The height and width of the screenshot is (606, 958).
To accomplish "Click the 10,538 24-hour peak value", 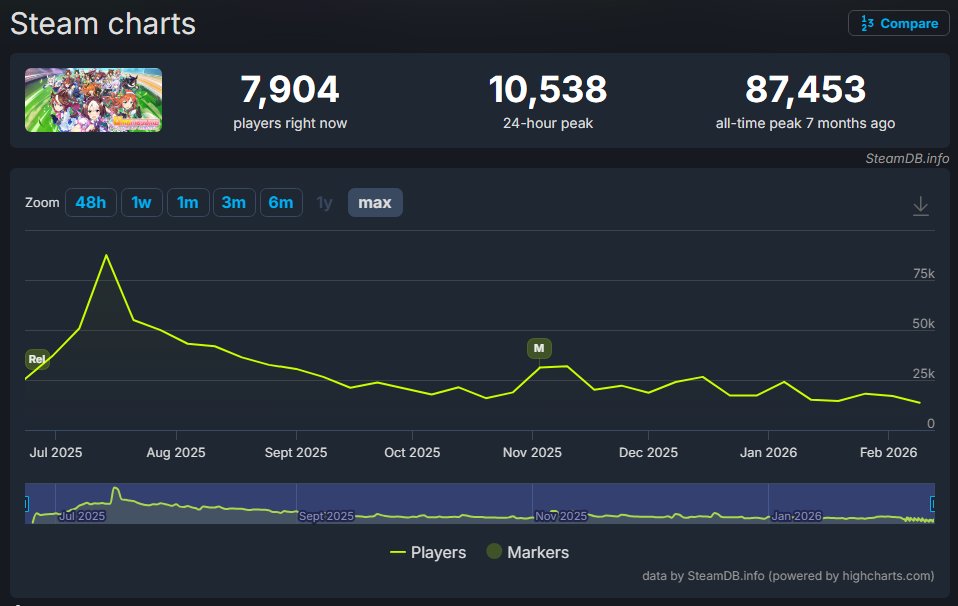I will click(548, 90).
